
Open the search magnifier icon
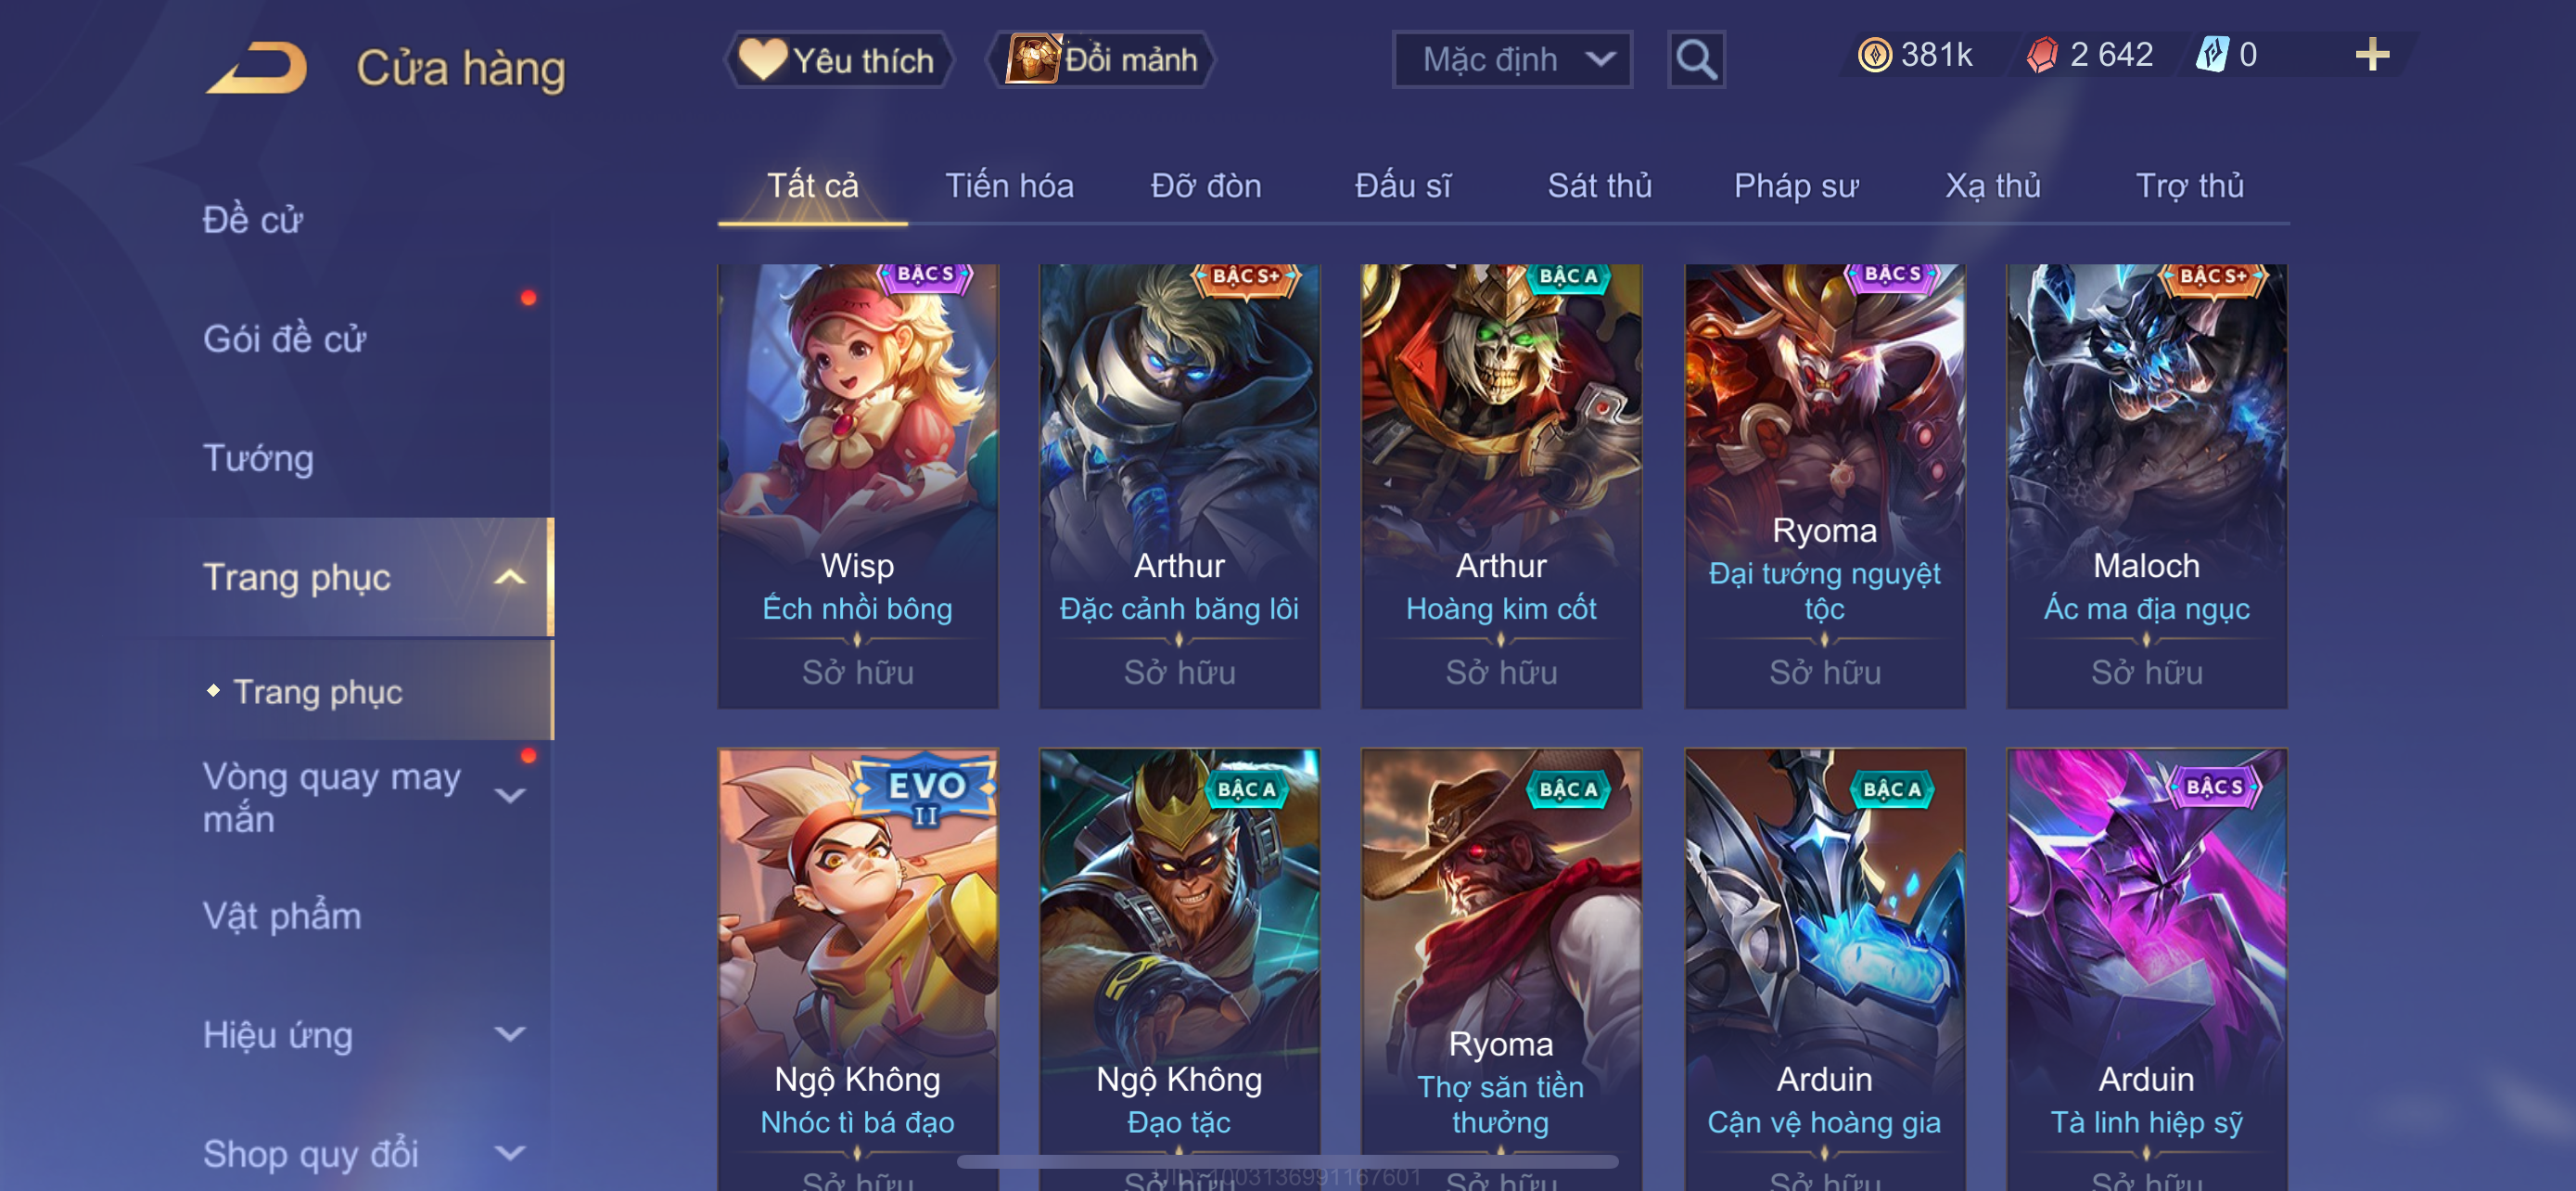point(1696,60)
